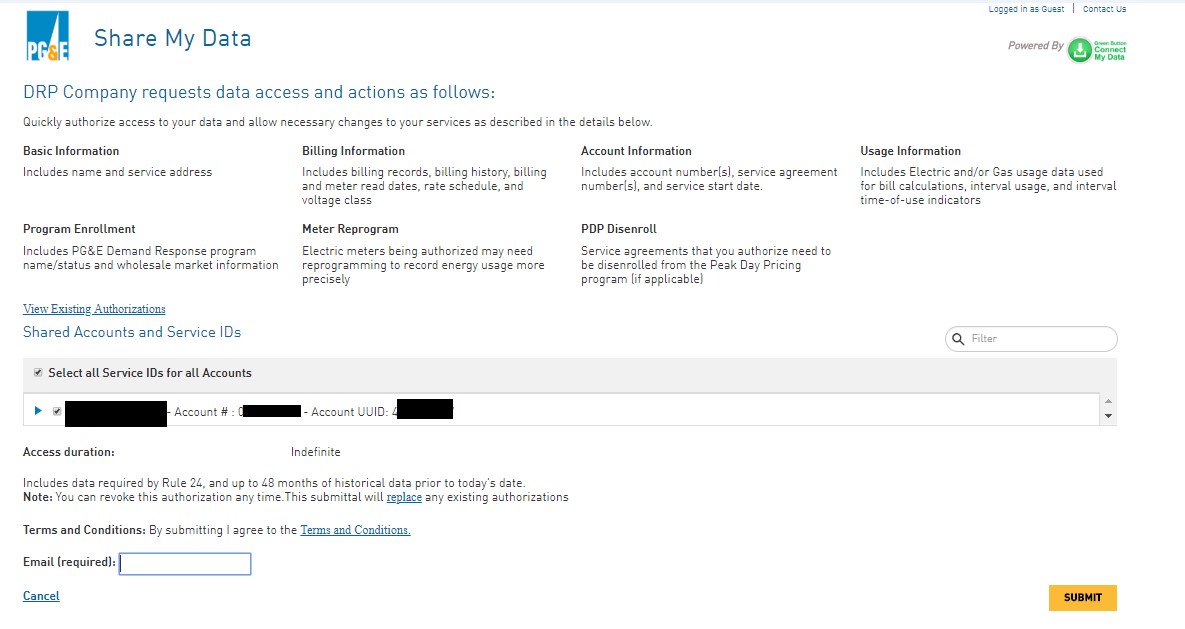
Task: Click inside the Filter search field
Action: coord(1038,339)
